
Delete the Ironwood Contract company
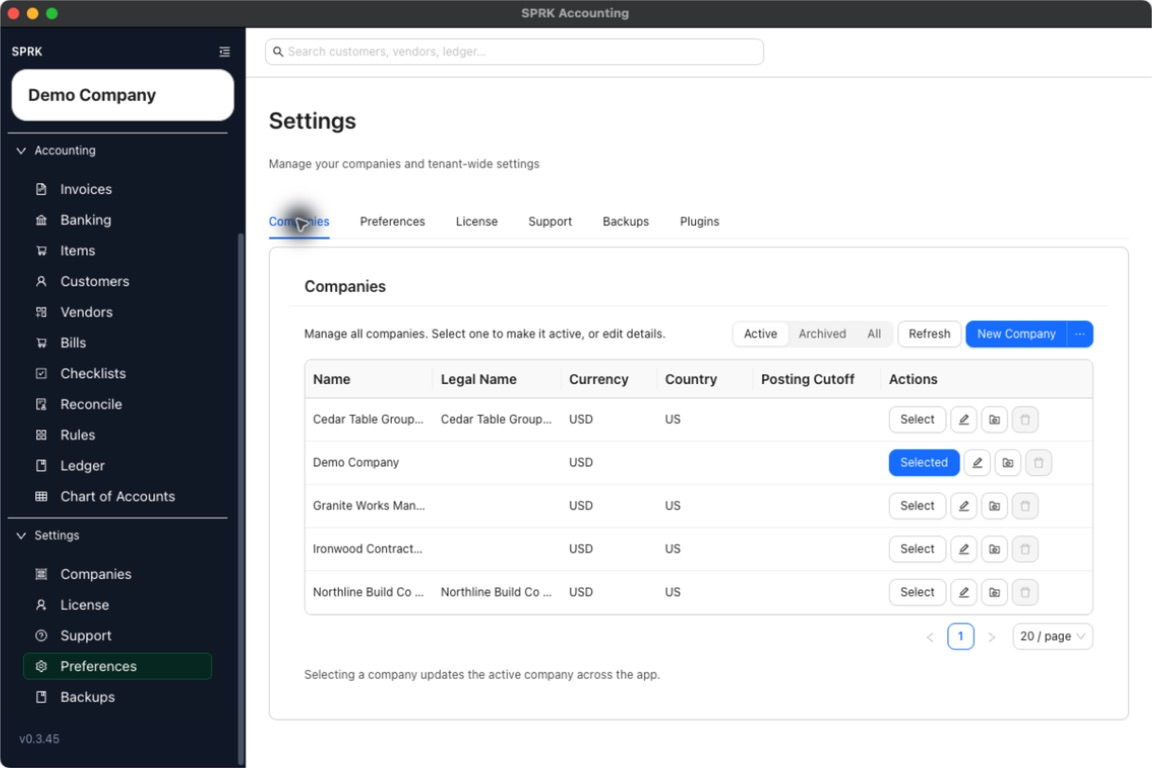[1025, 549]
